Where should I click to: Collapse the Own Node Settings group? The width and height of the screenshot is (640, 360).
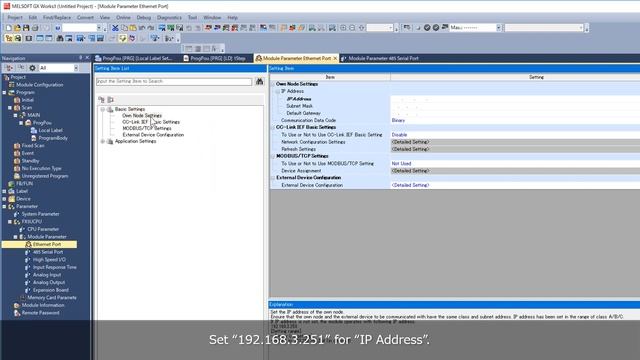[x=273, y=84]
